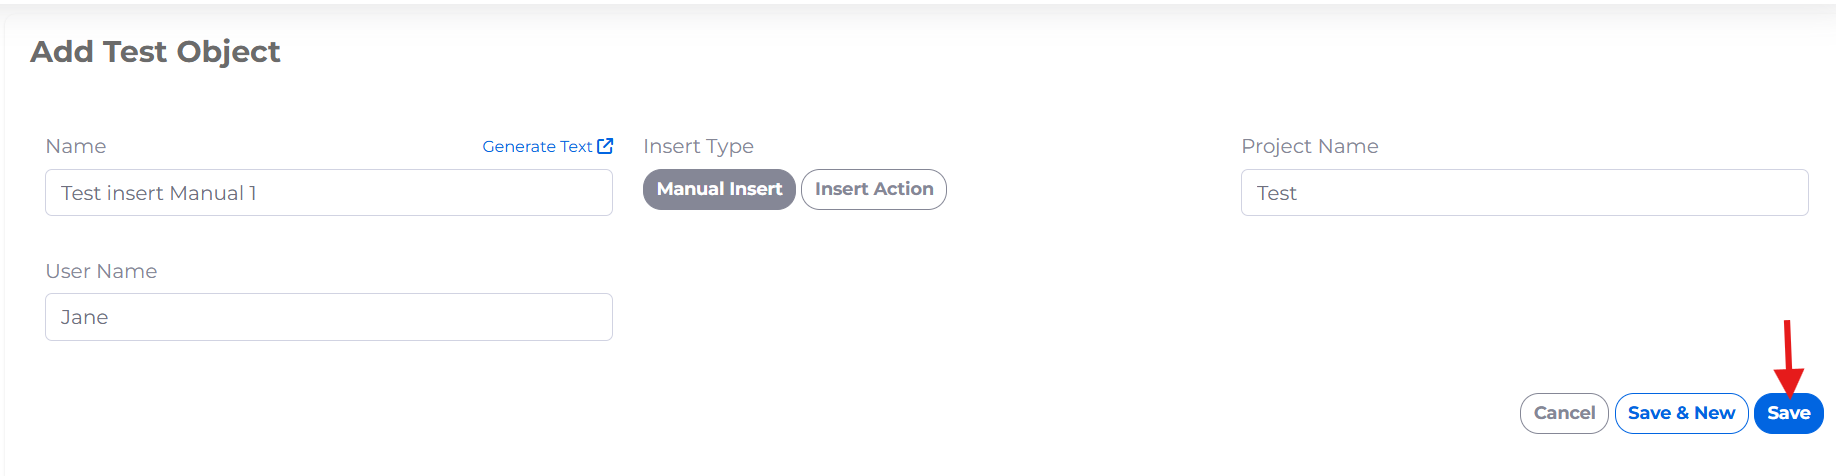Discard the form using Cancel

point(1564,413)
